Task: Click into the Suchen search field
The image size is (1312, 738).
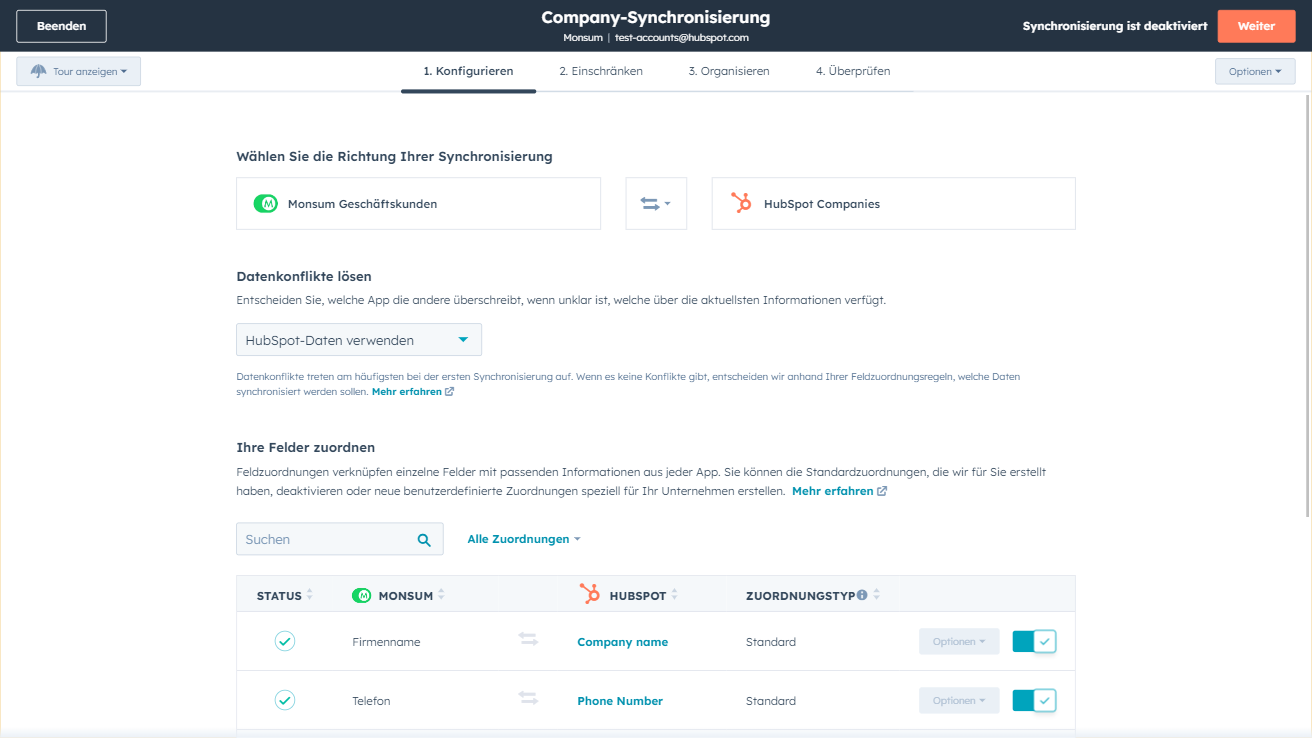Action: point(325,539)
